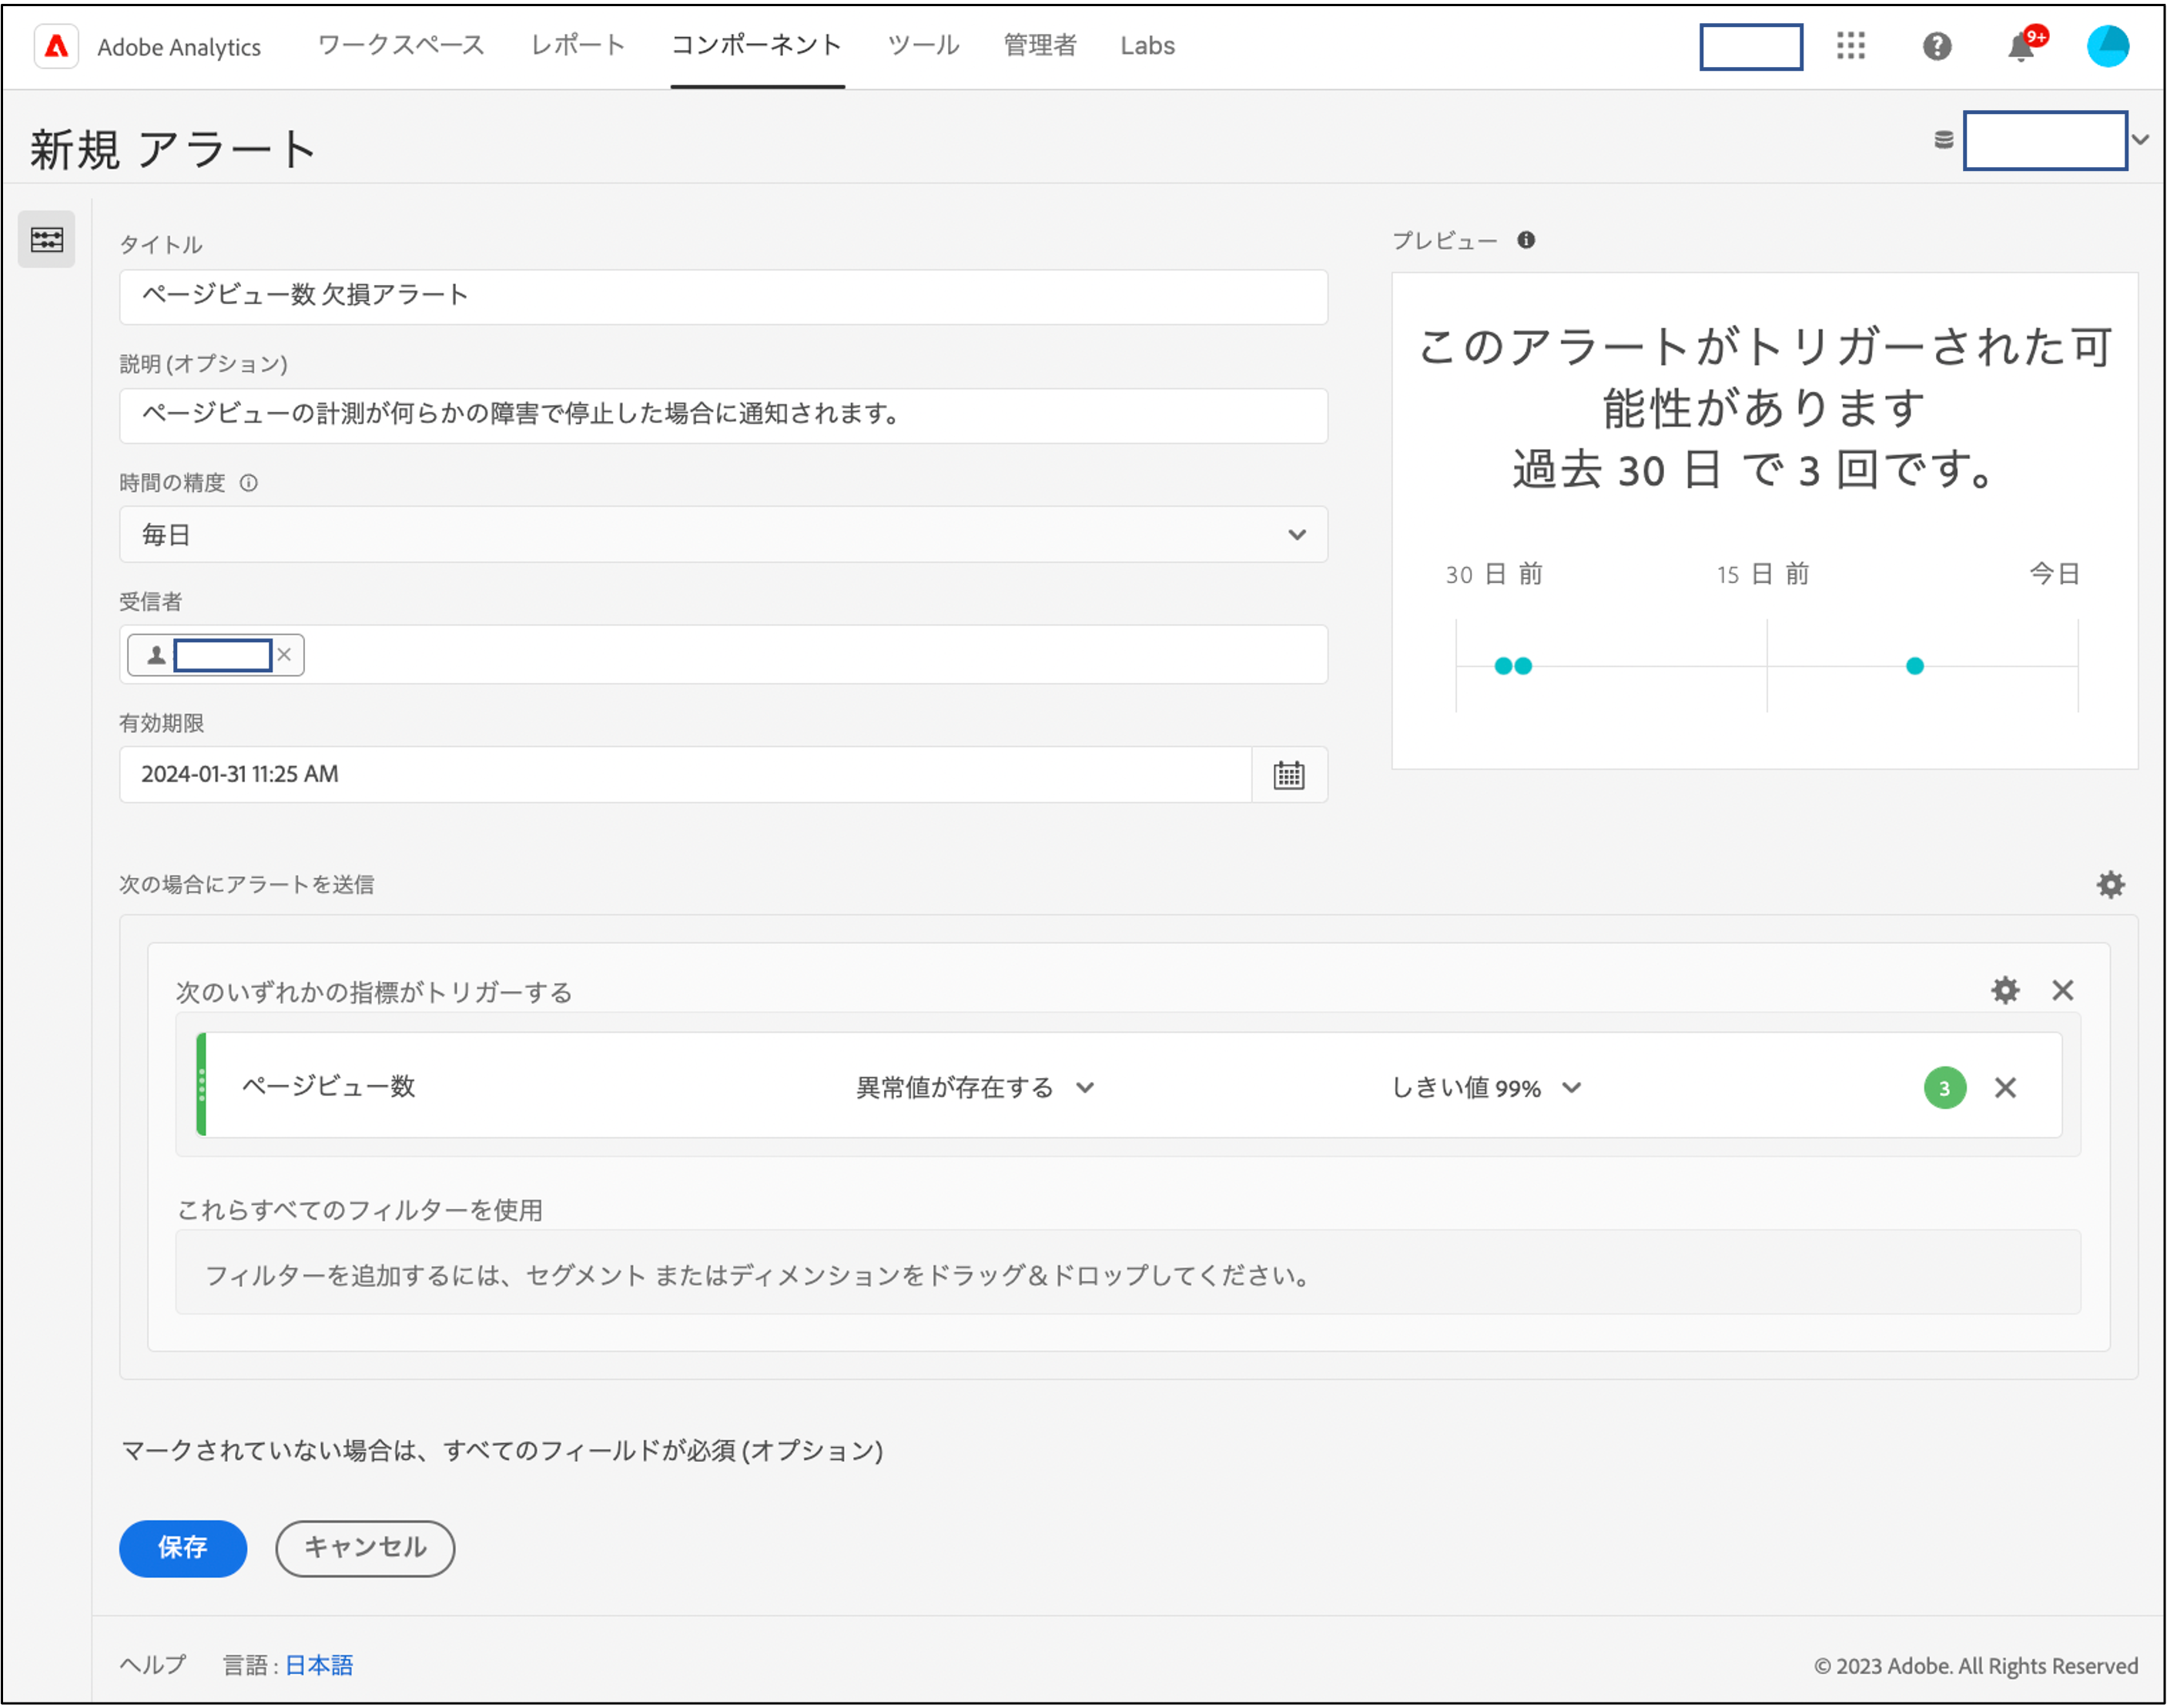Click the metric row drag handle

(x=202, y=1085)
